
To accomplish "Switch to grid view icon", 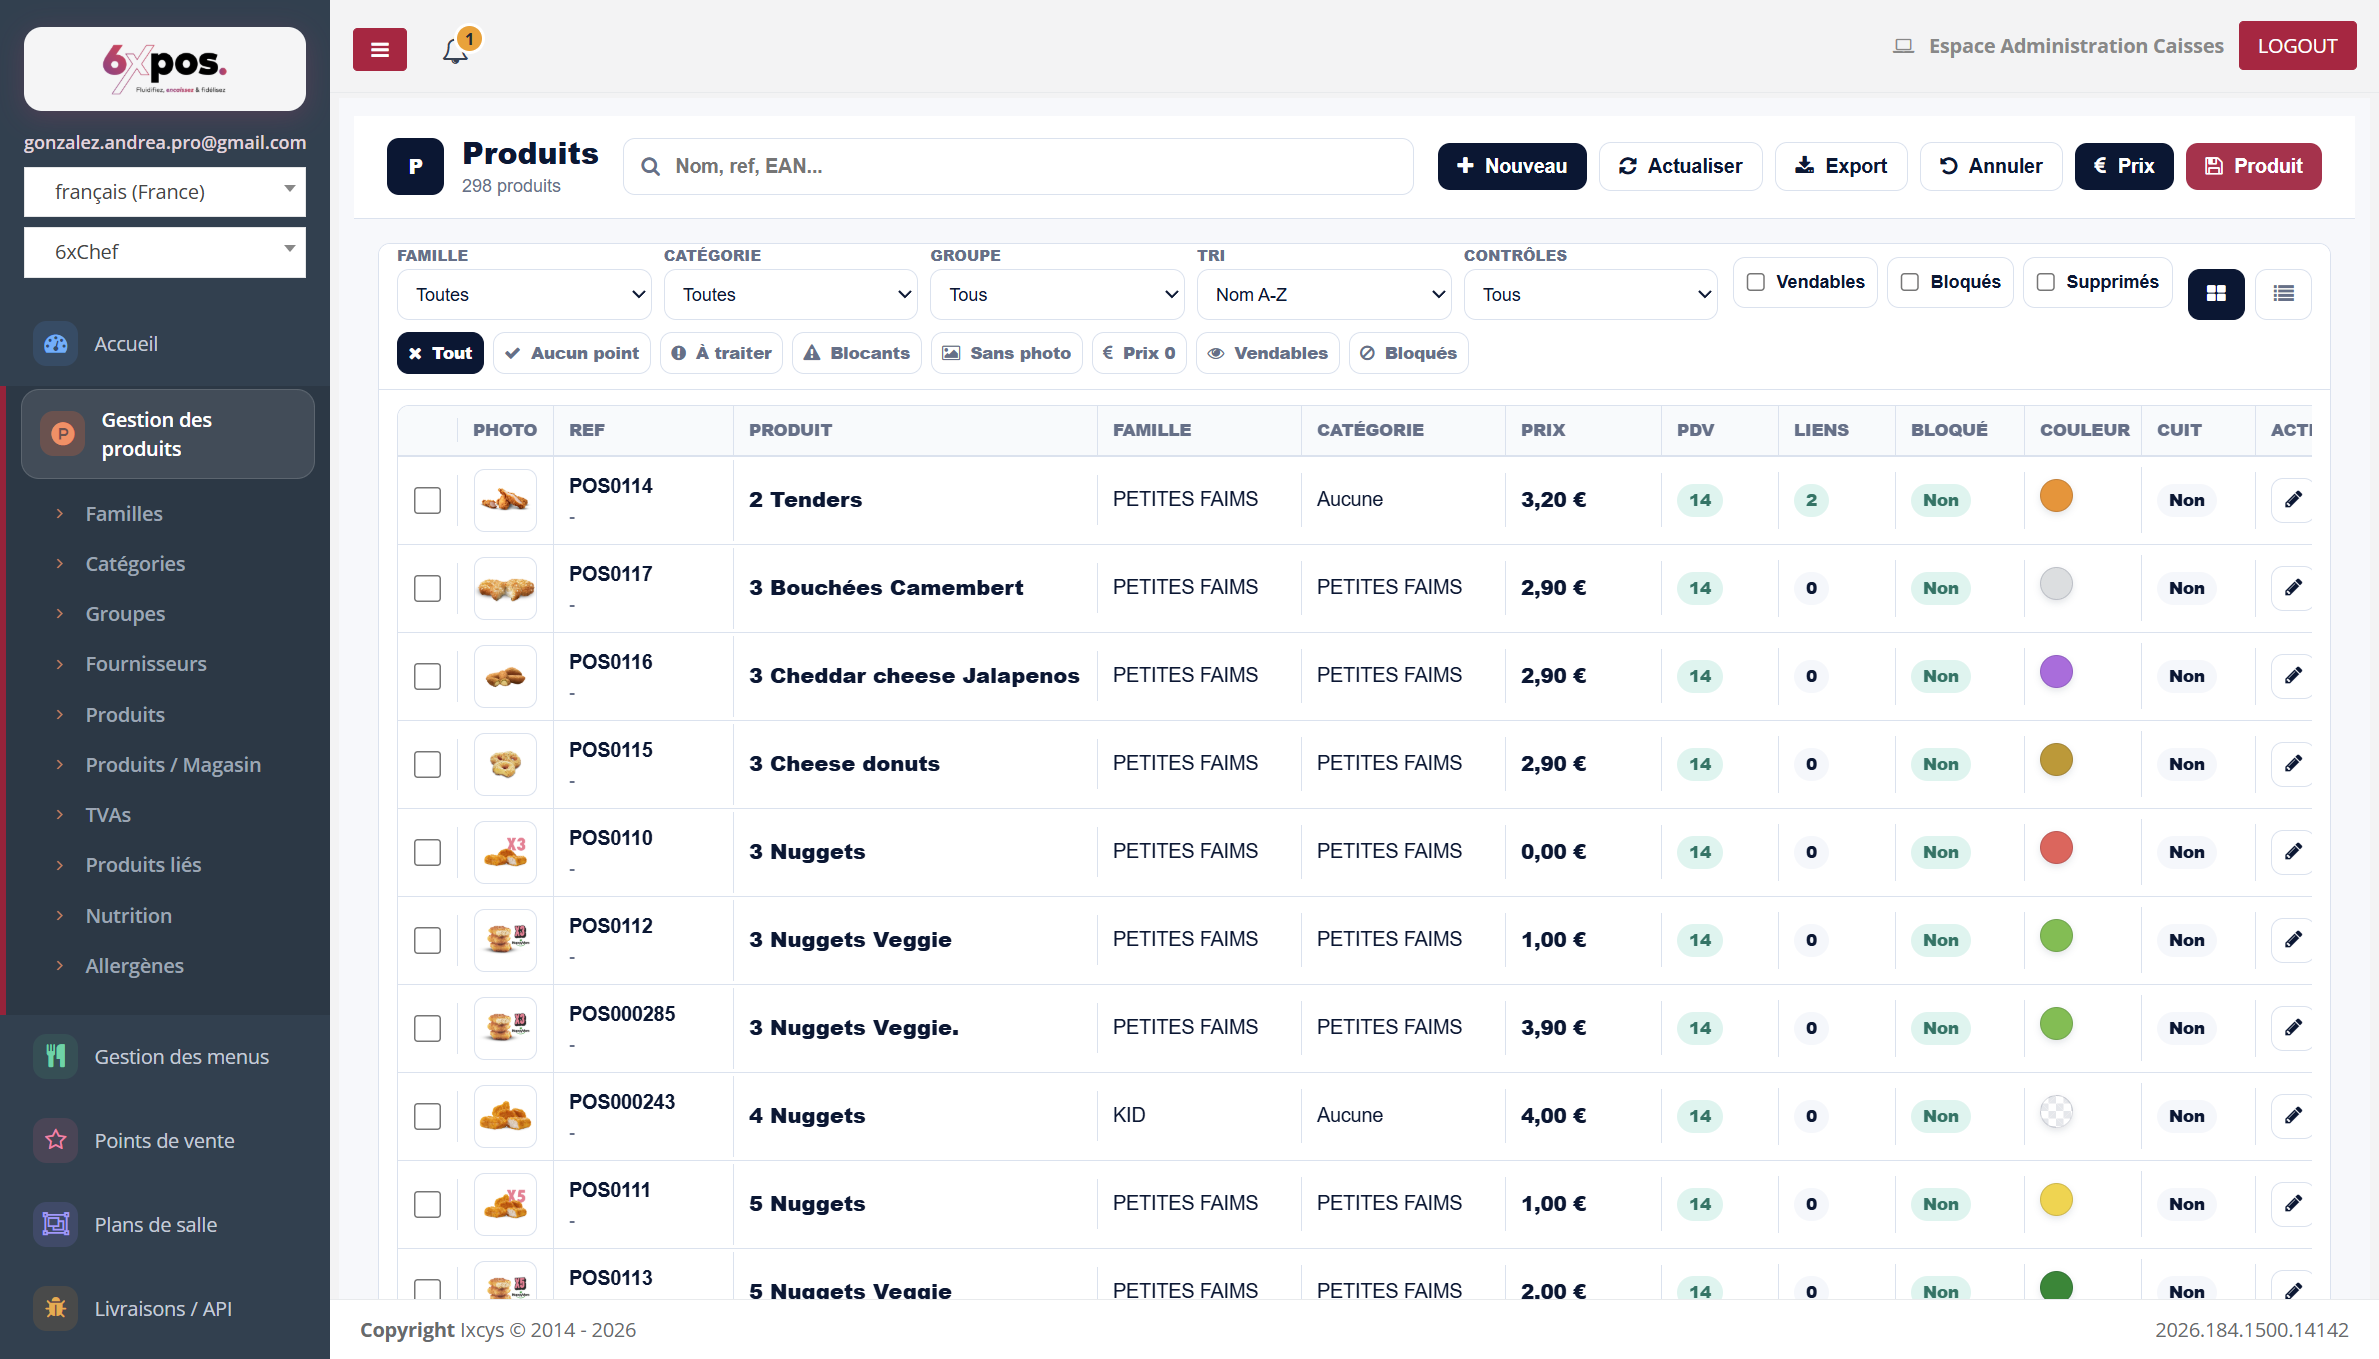I will point(2216,294).
